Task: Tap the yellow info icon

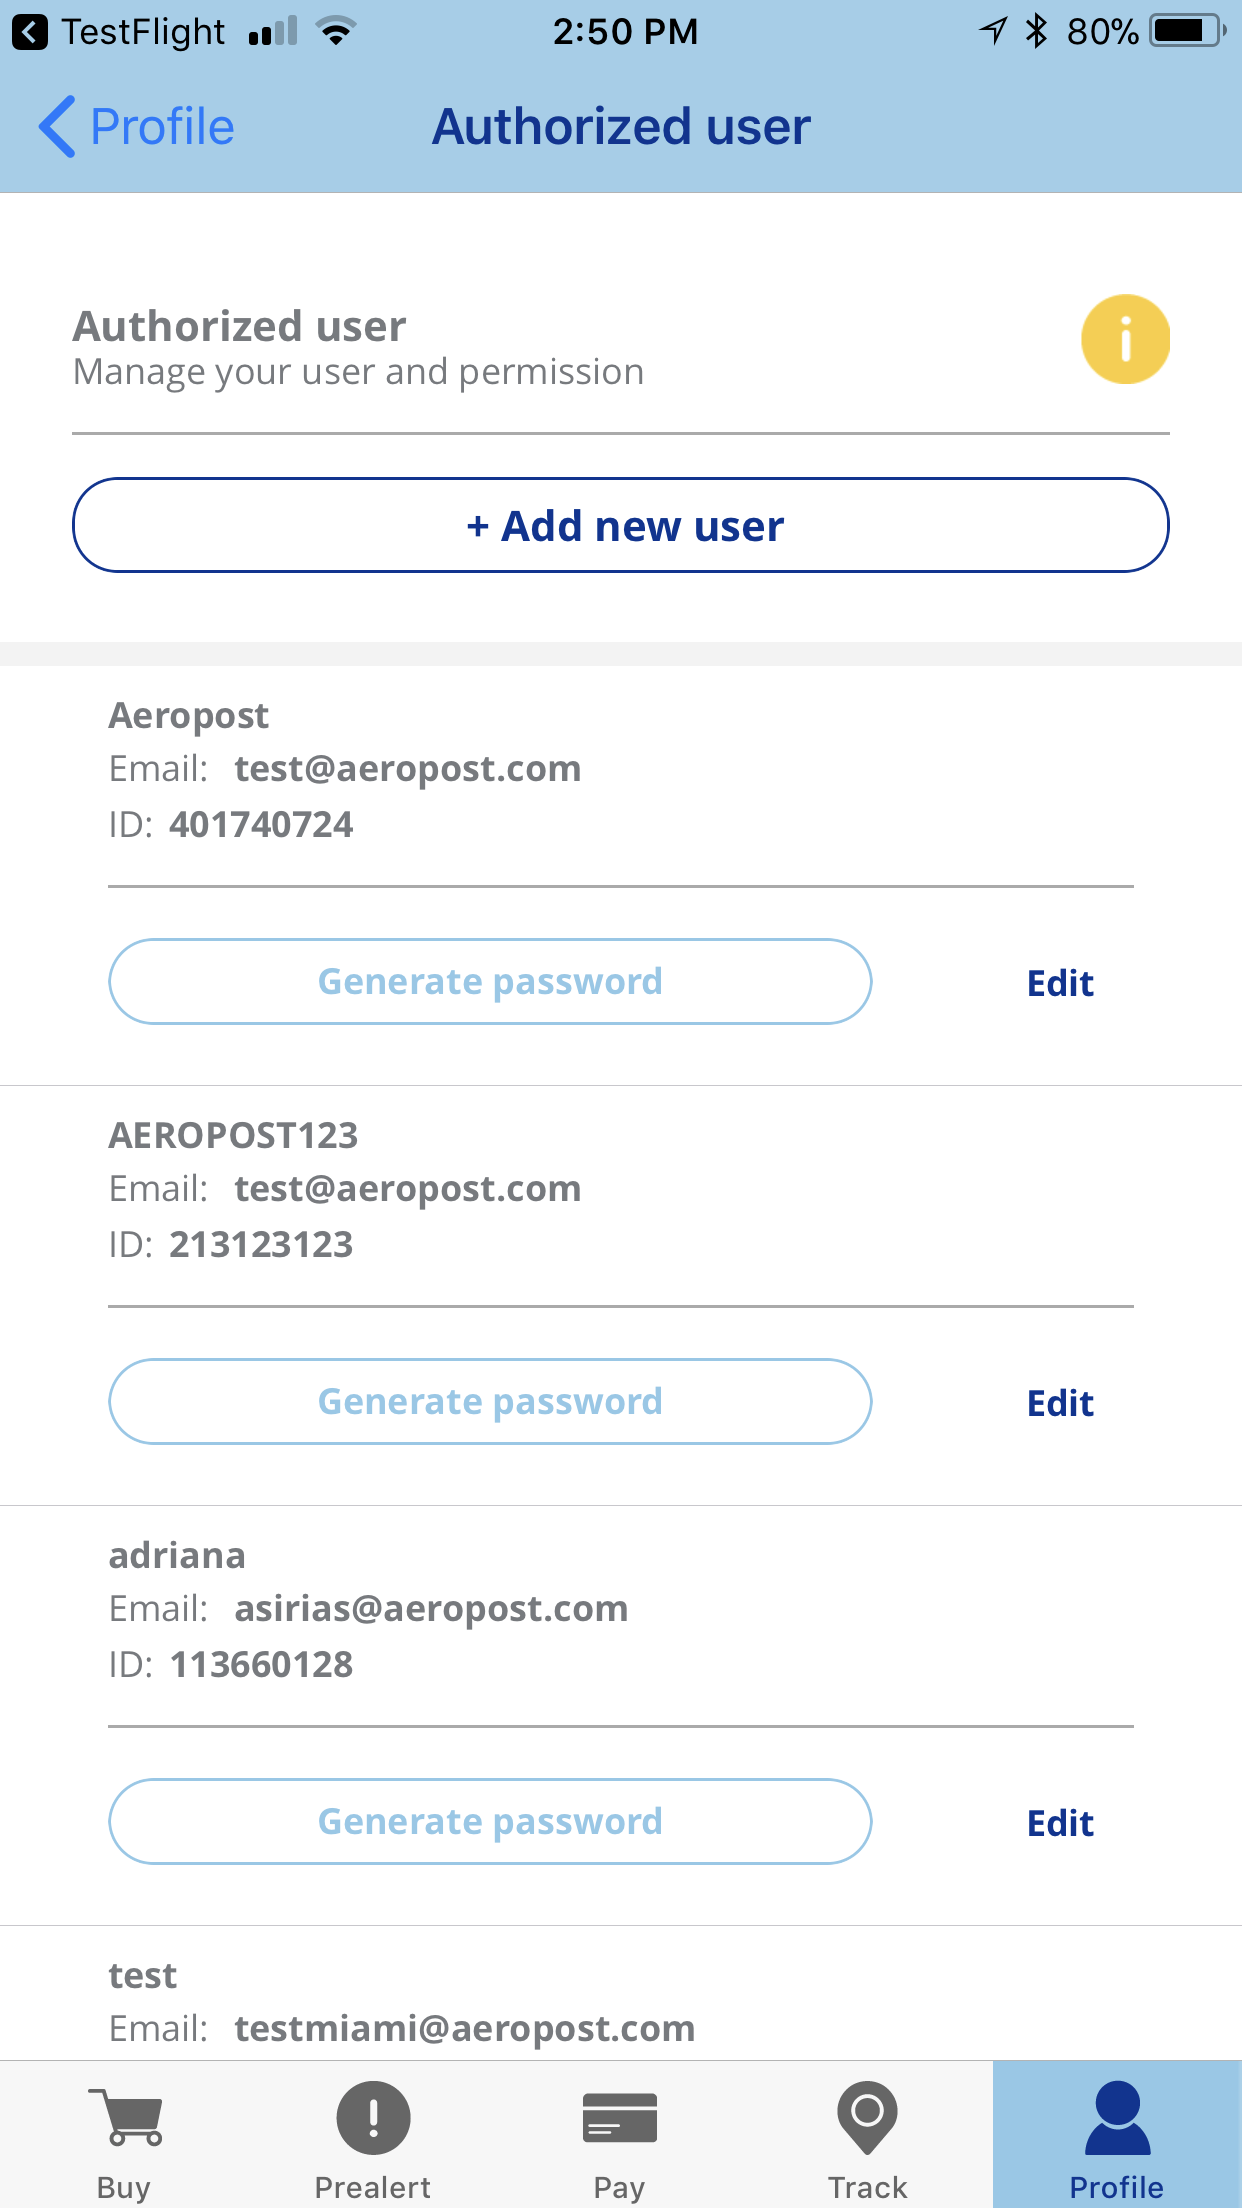Action: [x=1125, y=339]
